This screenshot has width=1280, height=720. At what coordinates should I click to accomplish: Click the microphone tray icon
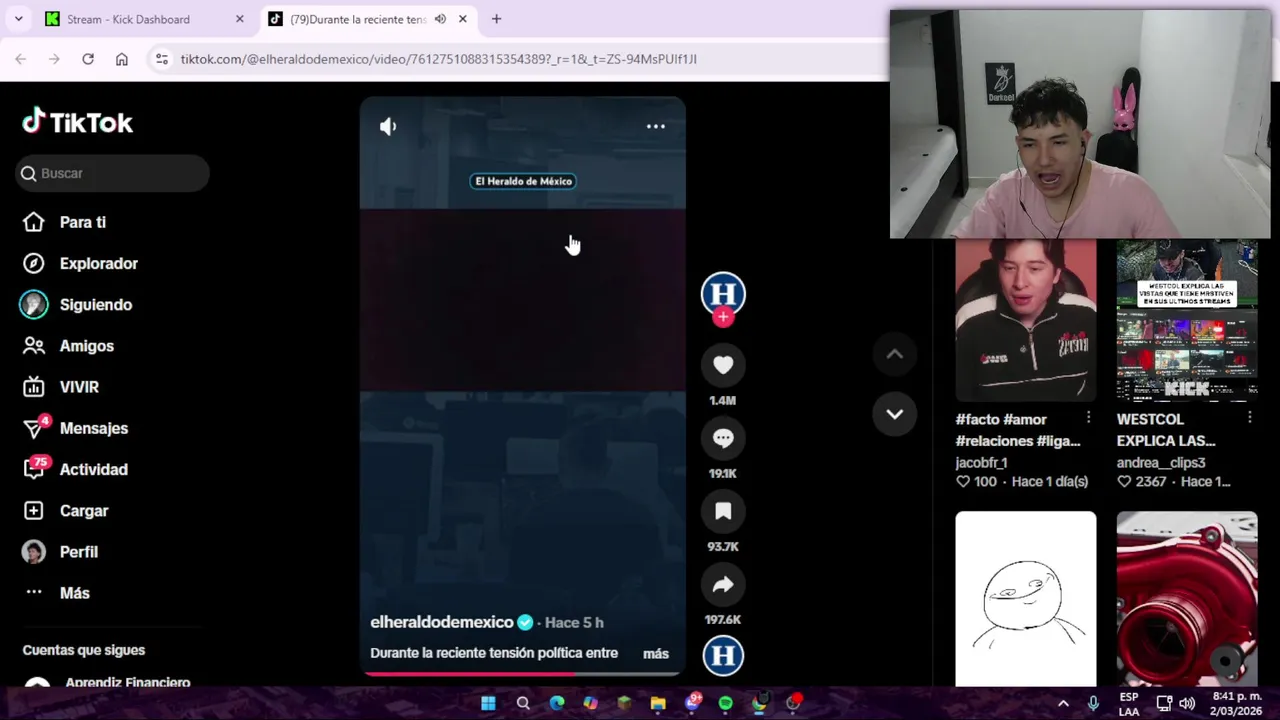click(x=1093, y=703)
